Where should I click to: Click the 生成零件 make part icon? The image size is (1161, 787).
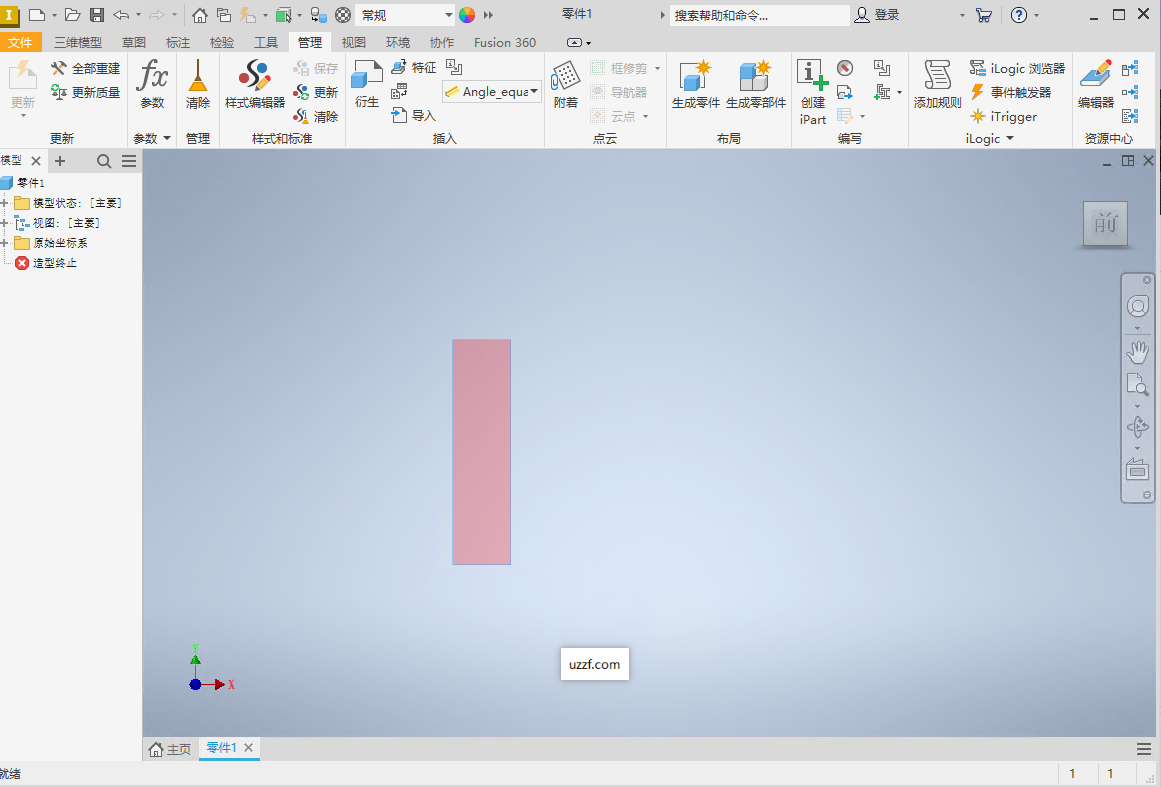point(694,85)
